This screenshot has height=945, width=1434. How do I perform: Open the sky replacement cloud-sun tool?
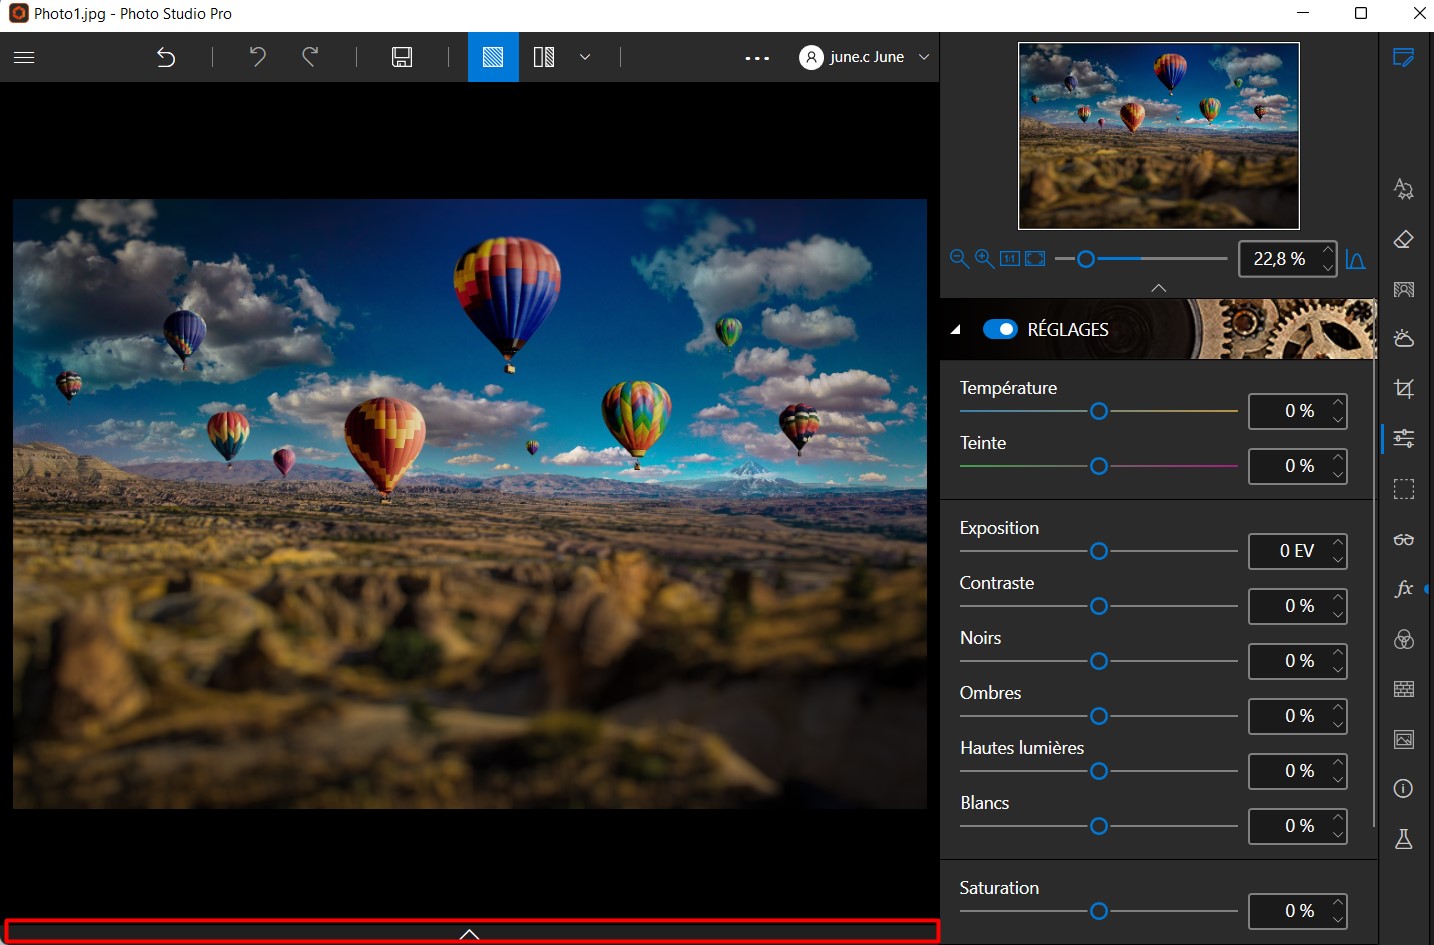pos(1404,338)
